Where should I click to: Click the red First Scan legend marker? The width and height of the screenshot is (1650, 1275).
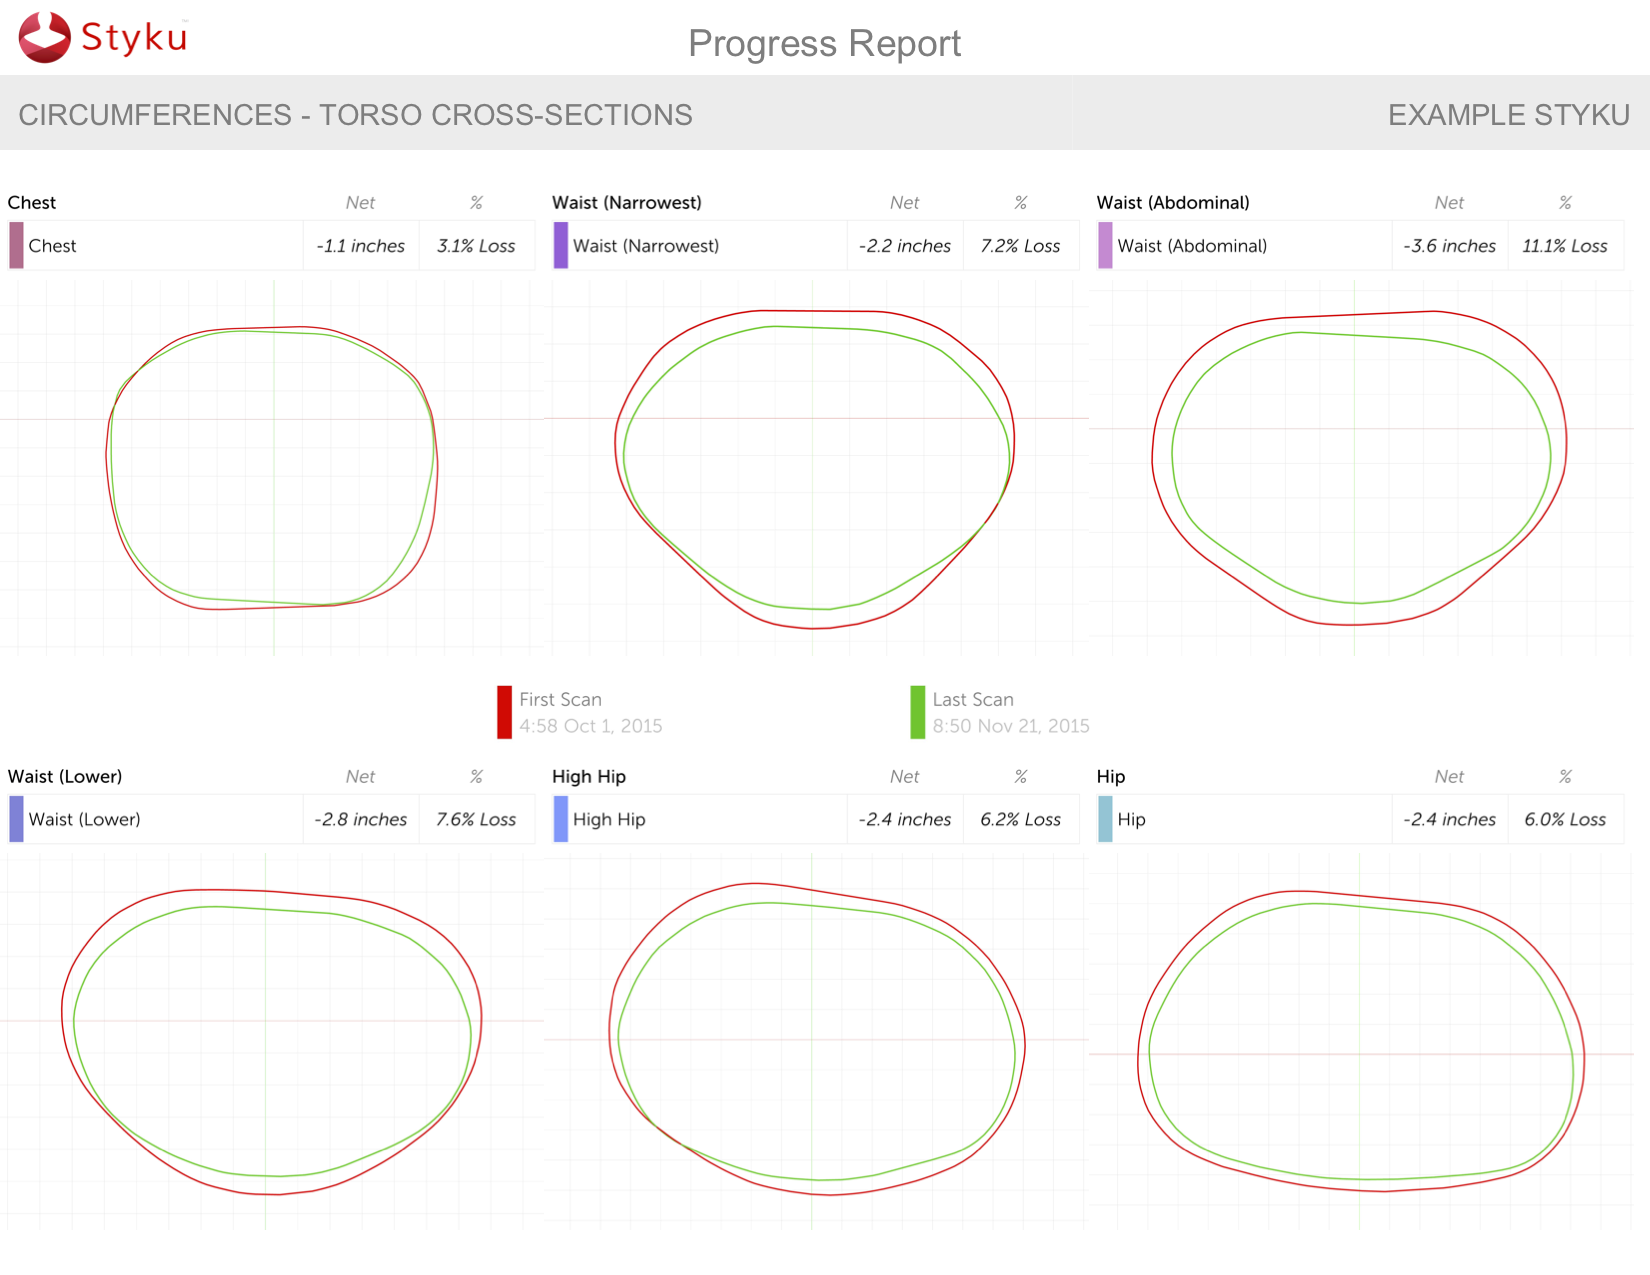(504, 712)
